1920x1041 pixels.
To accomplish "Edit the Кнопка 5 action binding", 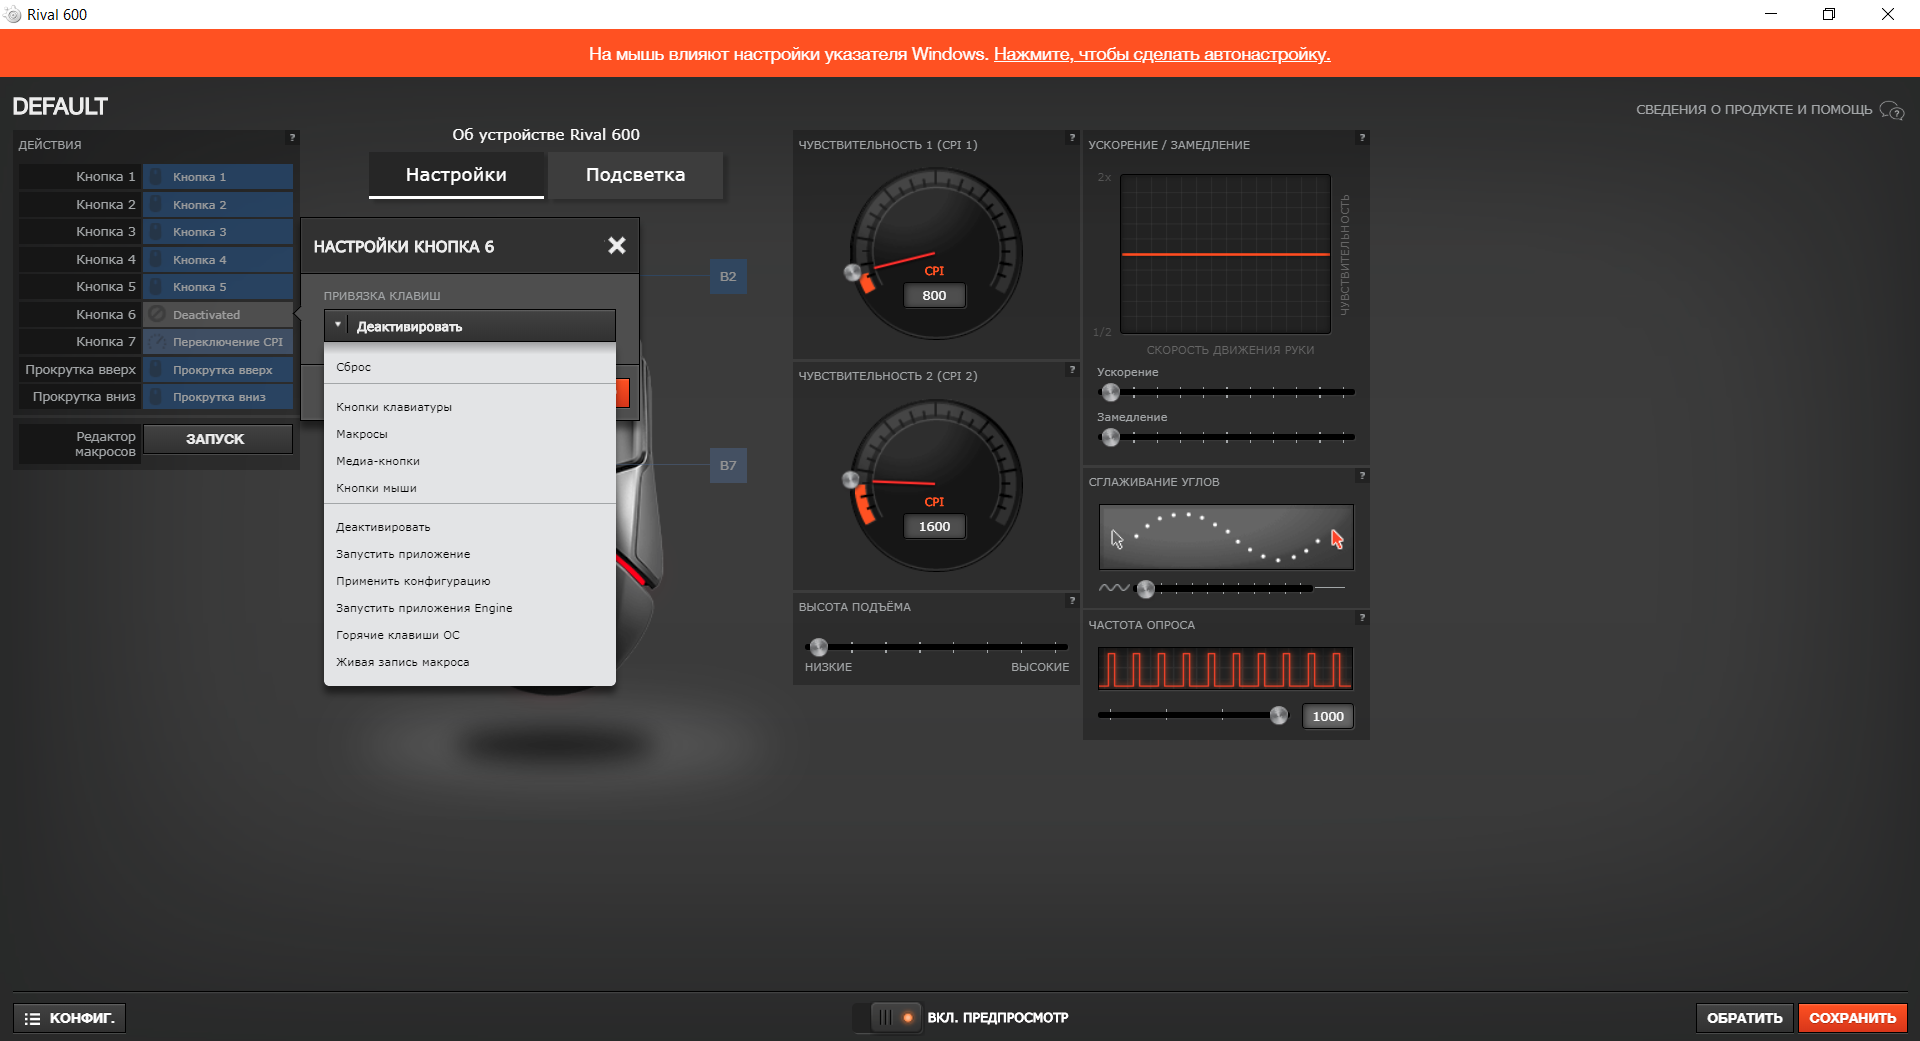I will pyautogui.click(x=218, y=287).
